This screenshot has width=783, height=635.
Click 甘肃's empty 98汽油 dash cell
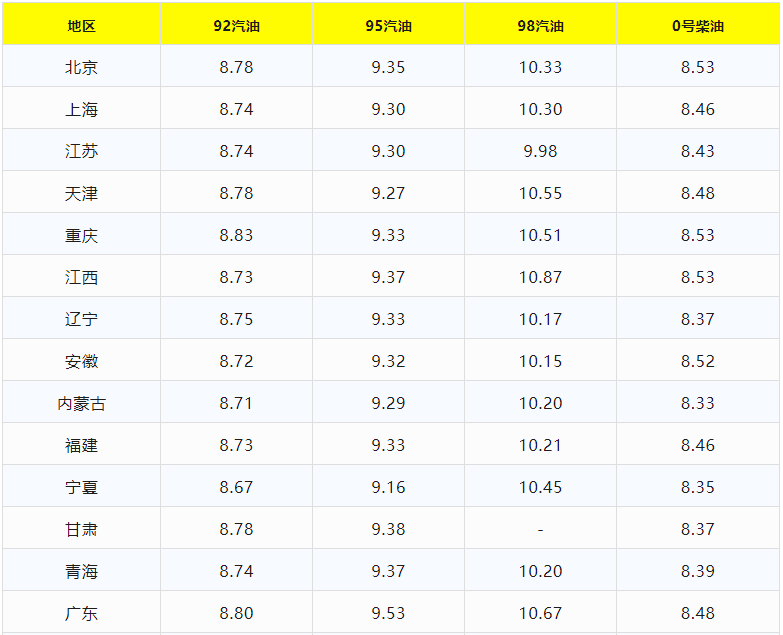(540, 530)
